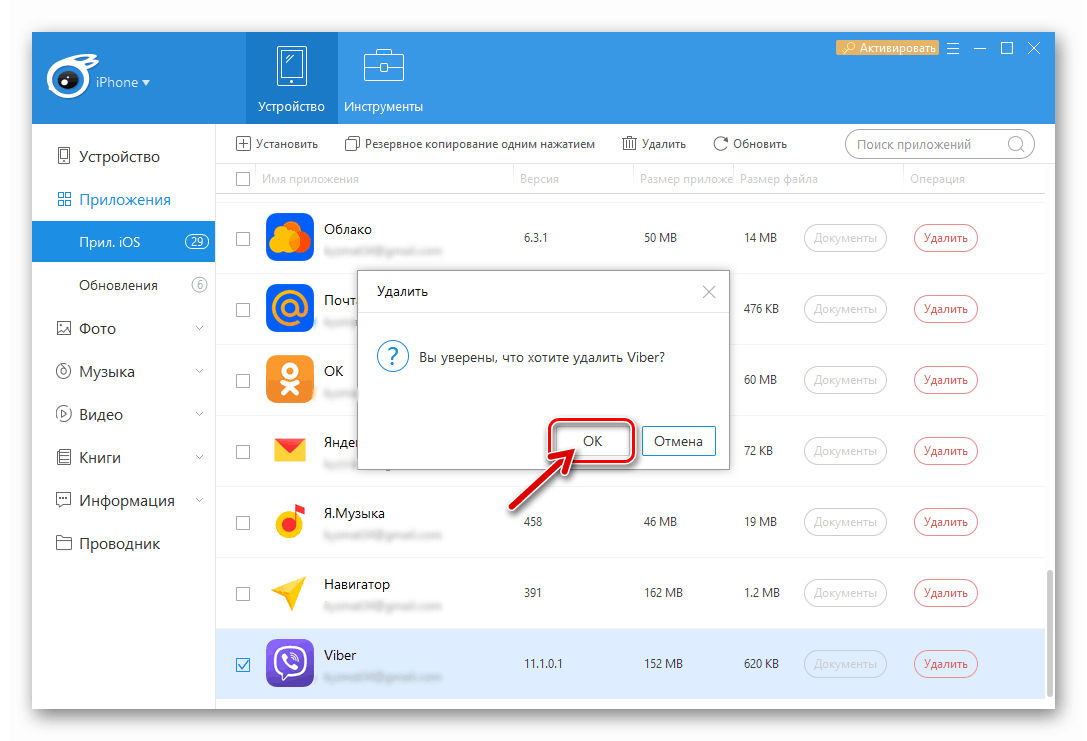Confirm deletion with the OK button
Image resolution: width=1087 pixels, height=741 pixels.
click(592, 441)
